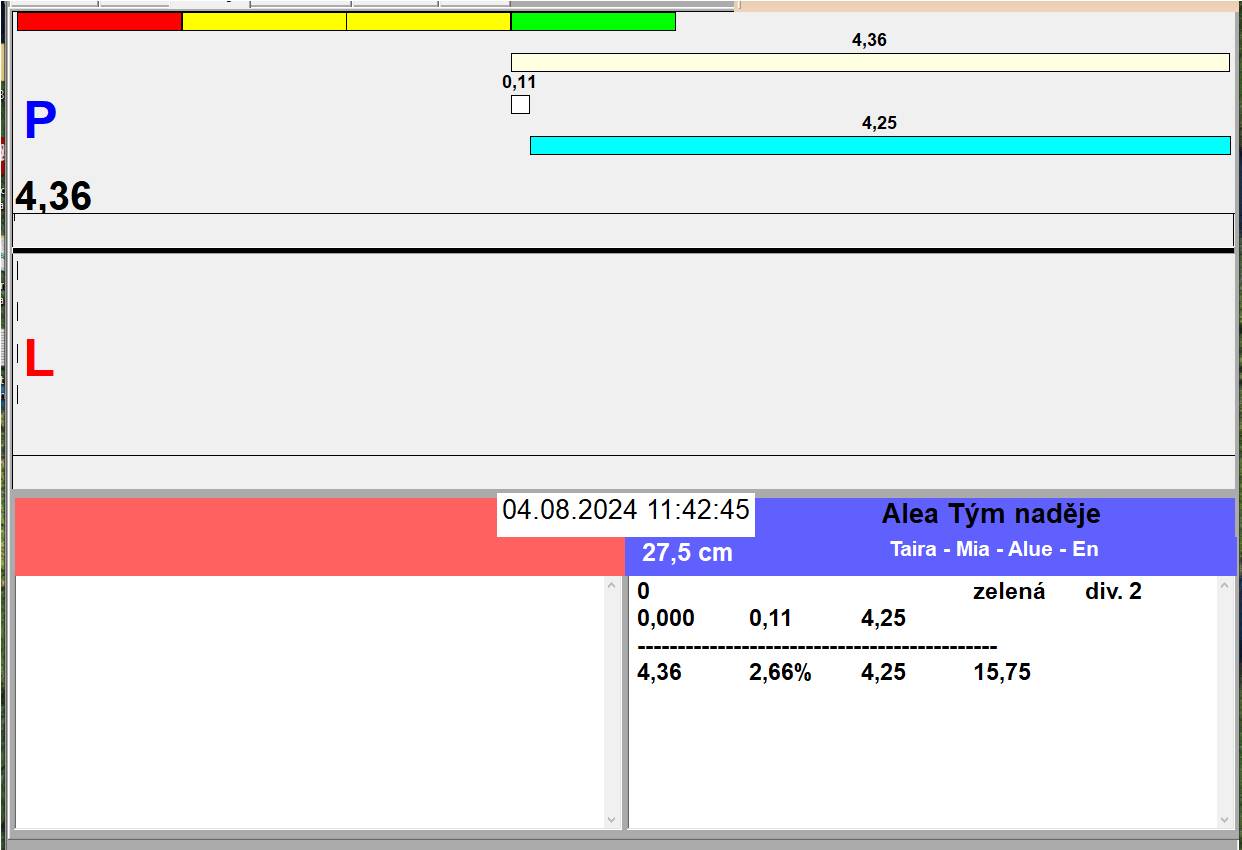
Task: Click the blue P lane letter
Action: [x=40, y=122]
